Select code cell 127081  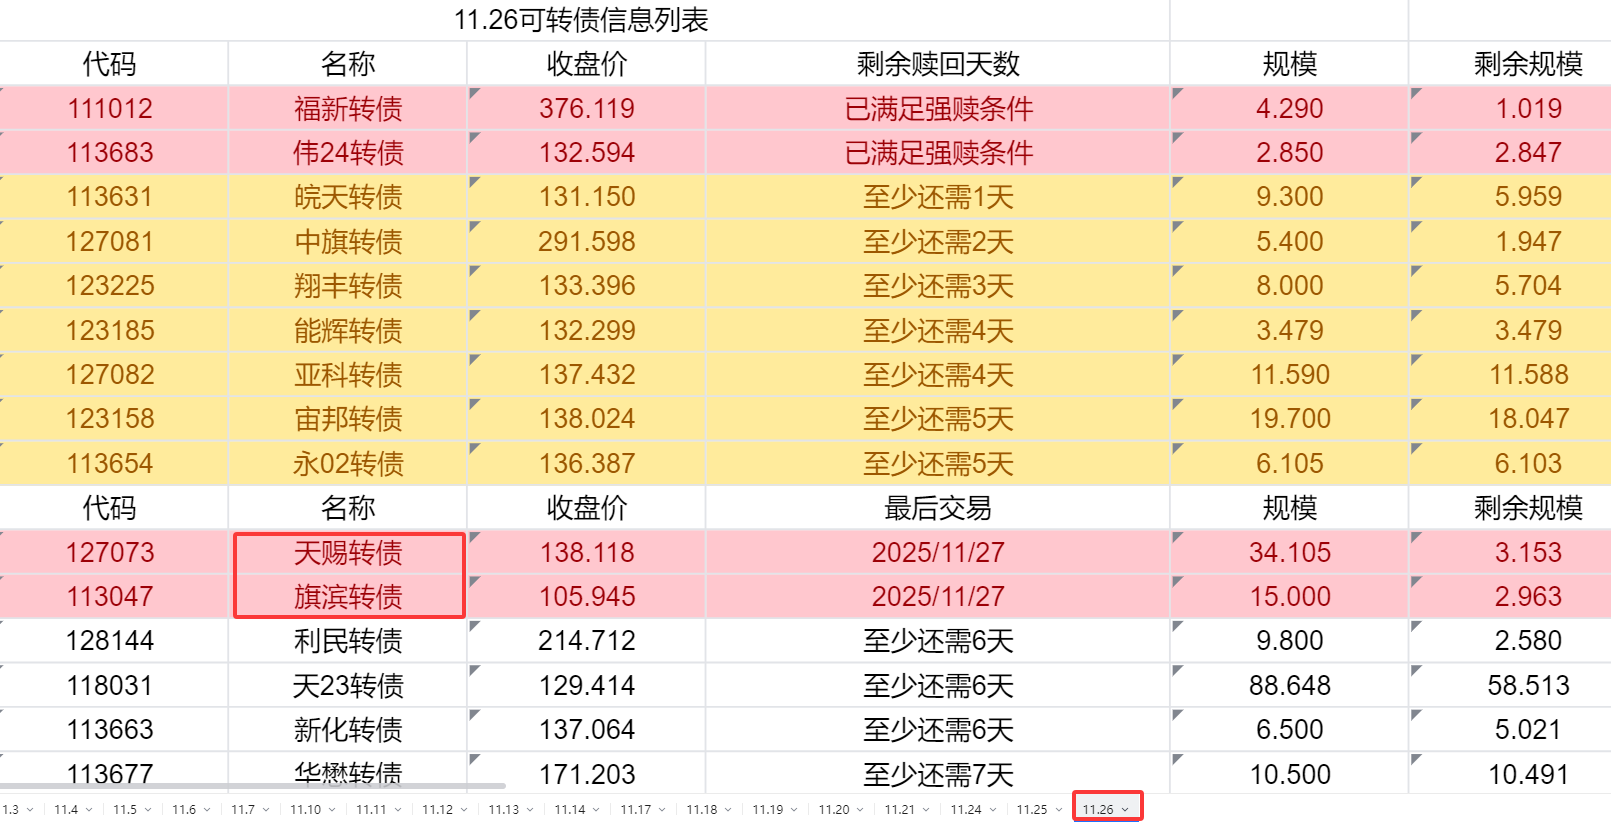(110, 241)
